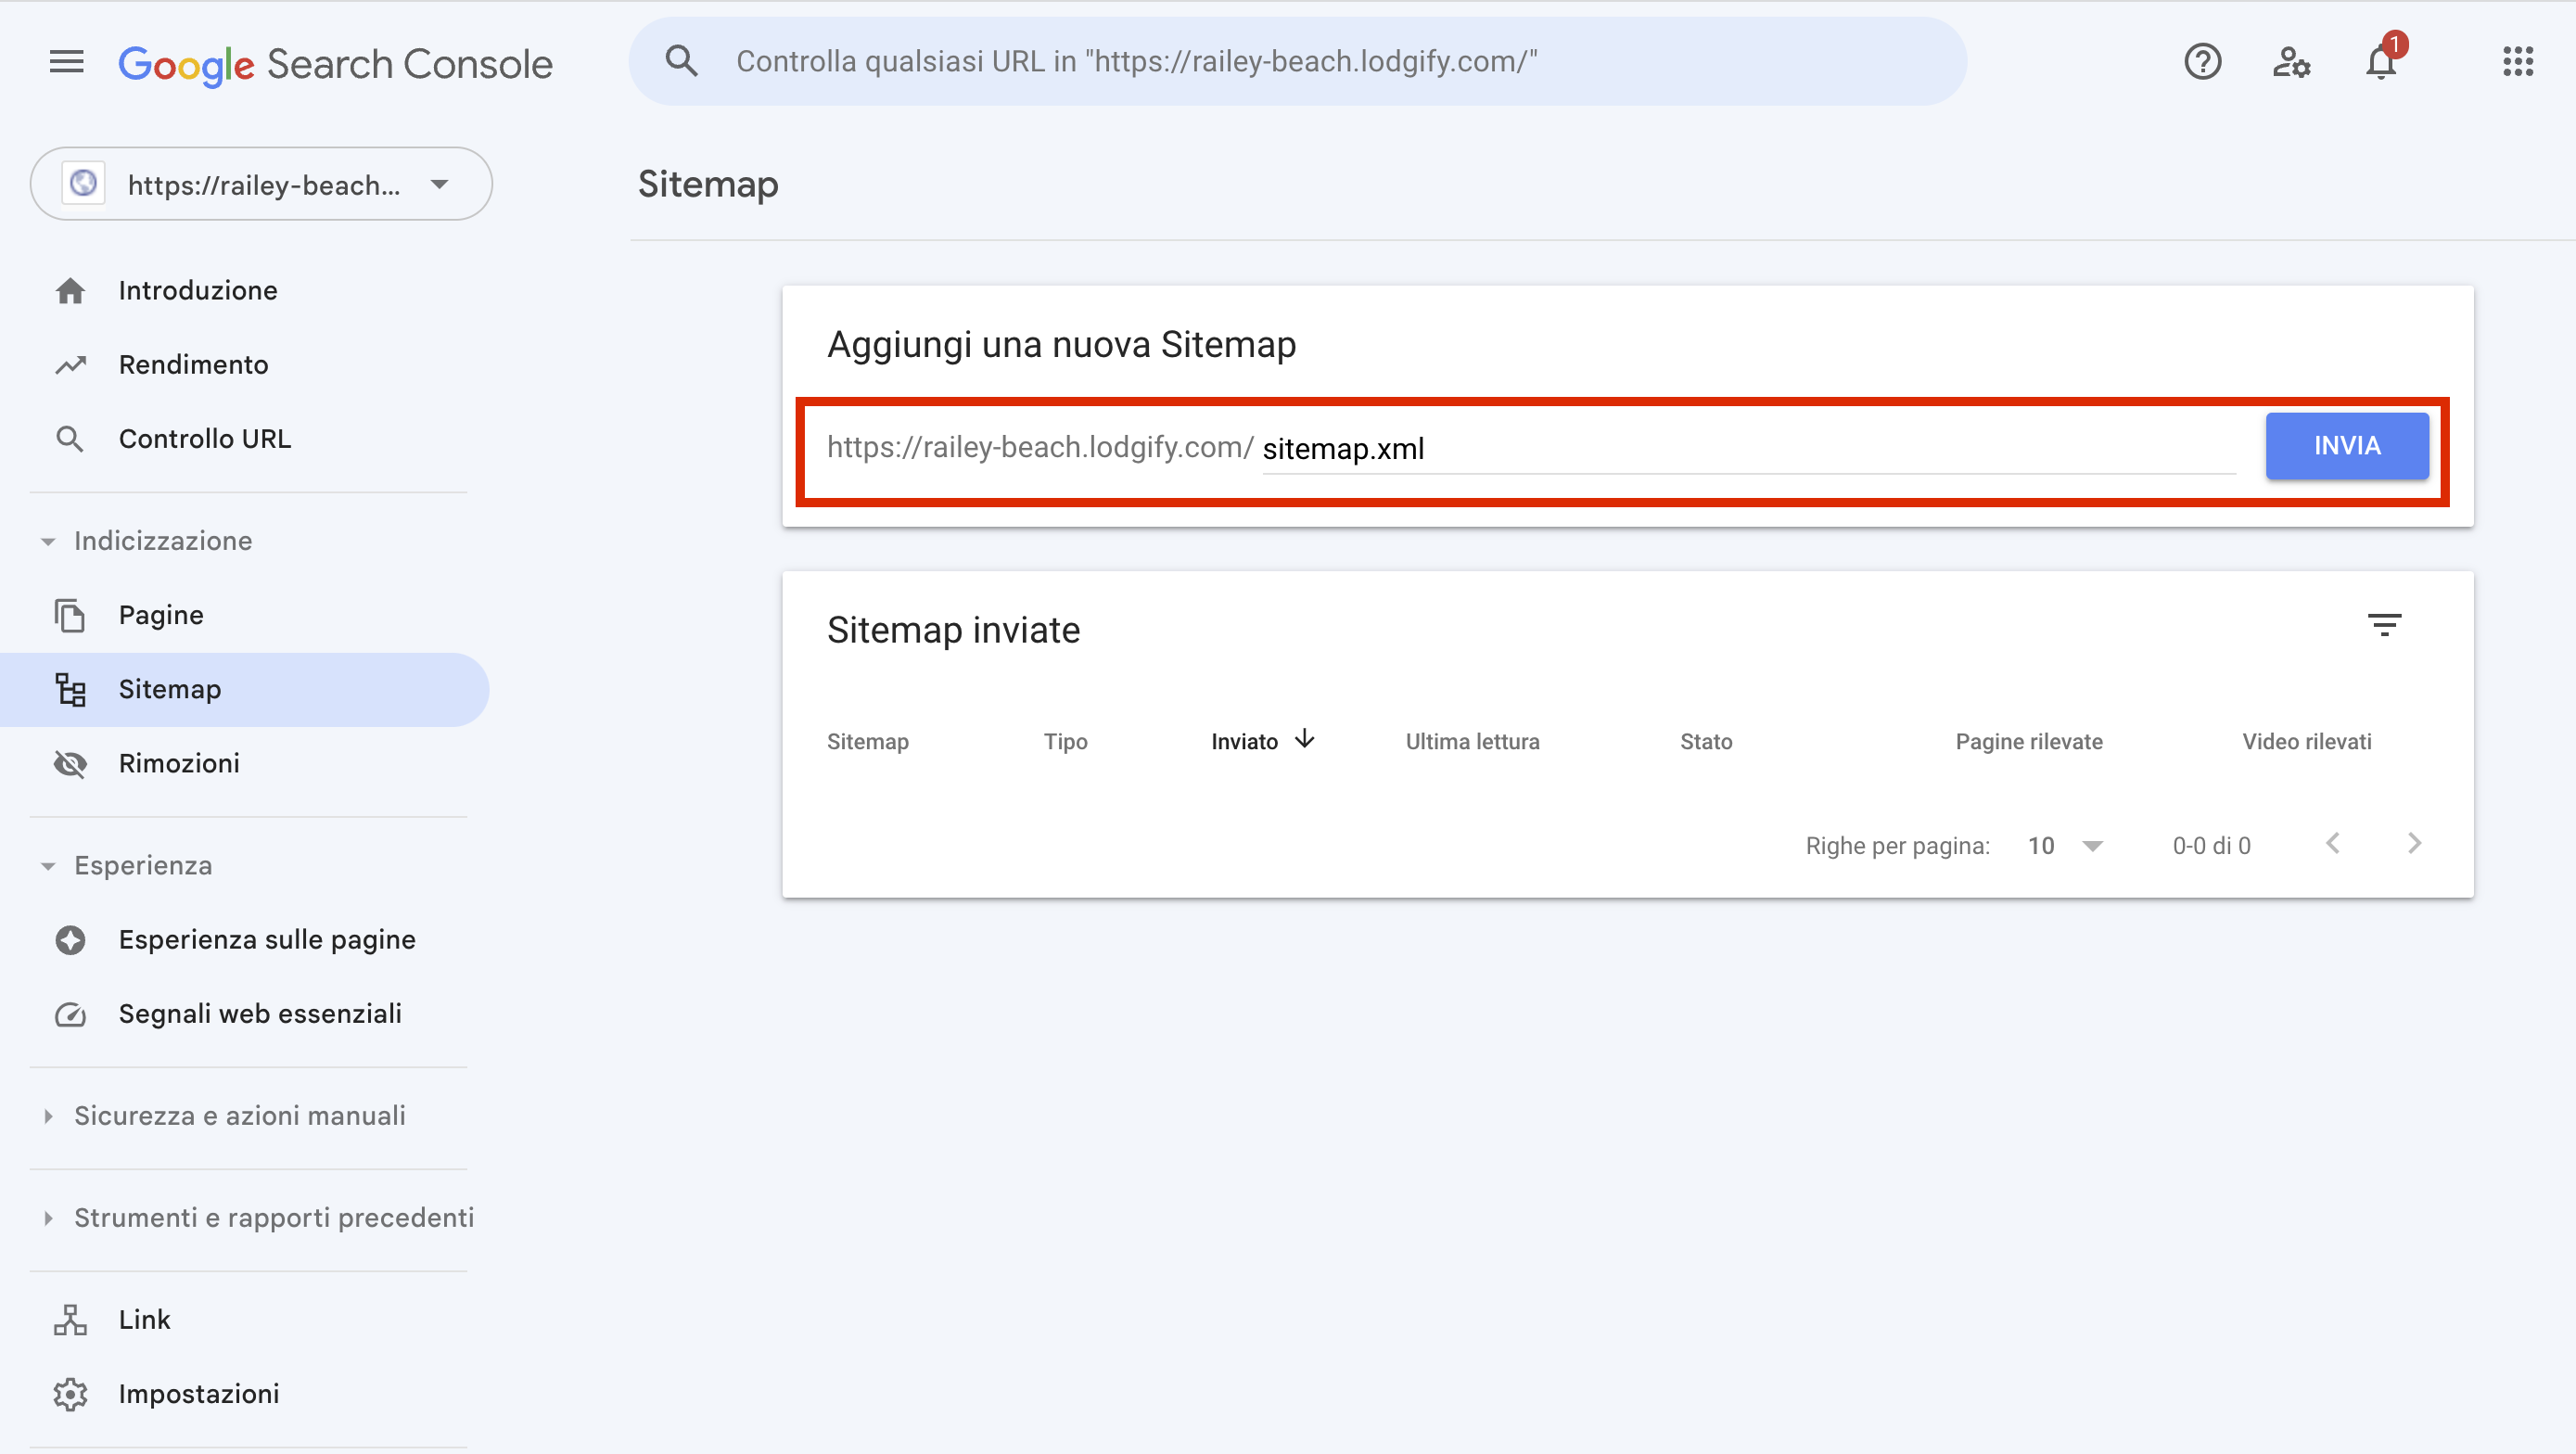Open the filter icon in Sitemap inviate
The image size is (2576, 1454).
(x=2384, y=625)
